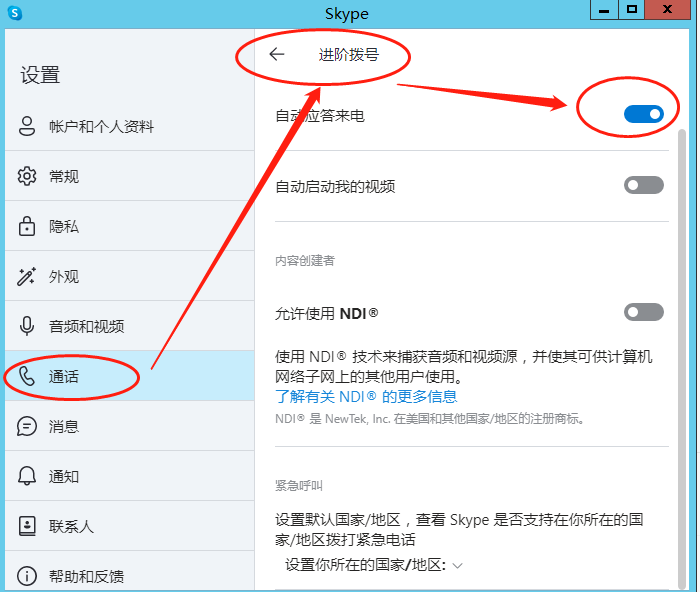Click the padlock icon beside 隐私
The width and height of the screenshot is (700, 592).
pyautogui.click(x=27, y=226)
